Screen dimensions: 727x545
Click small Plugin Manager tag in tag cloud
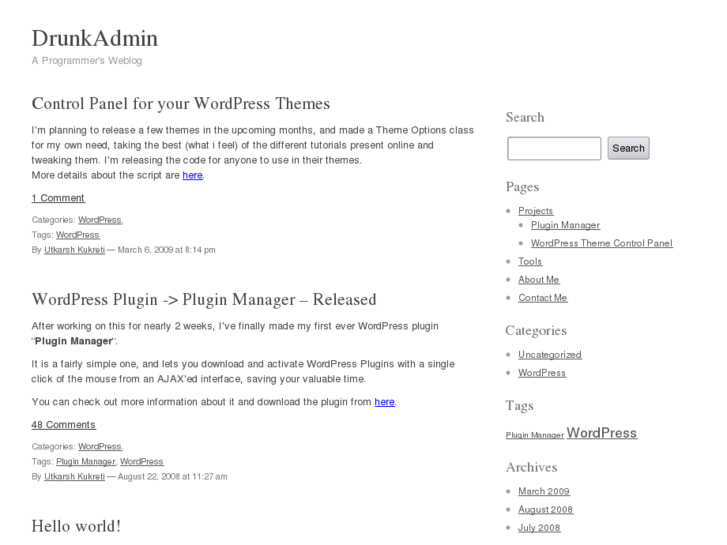click(x=535, y=435)
